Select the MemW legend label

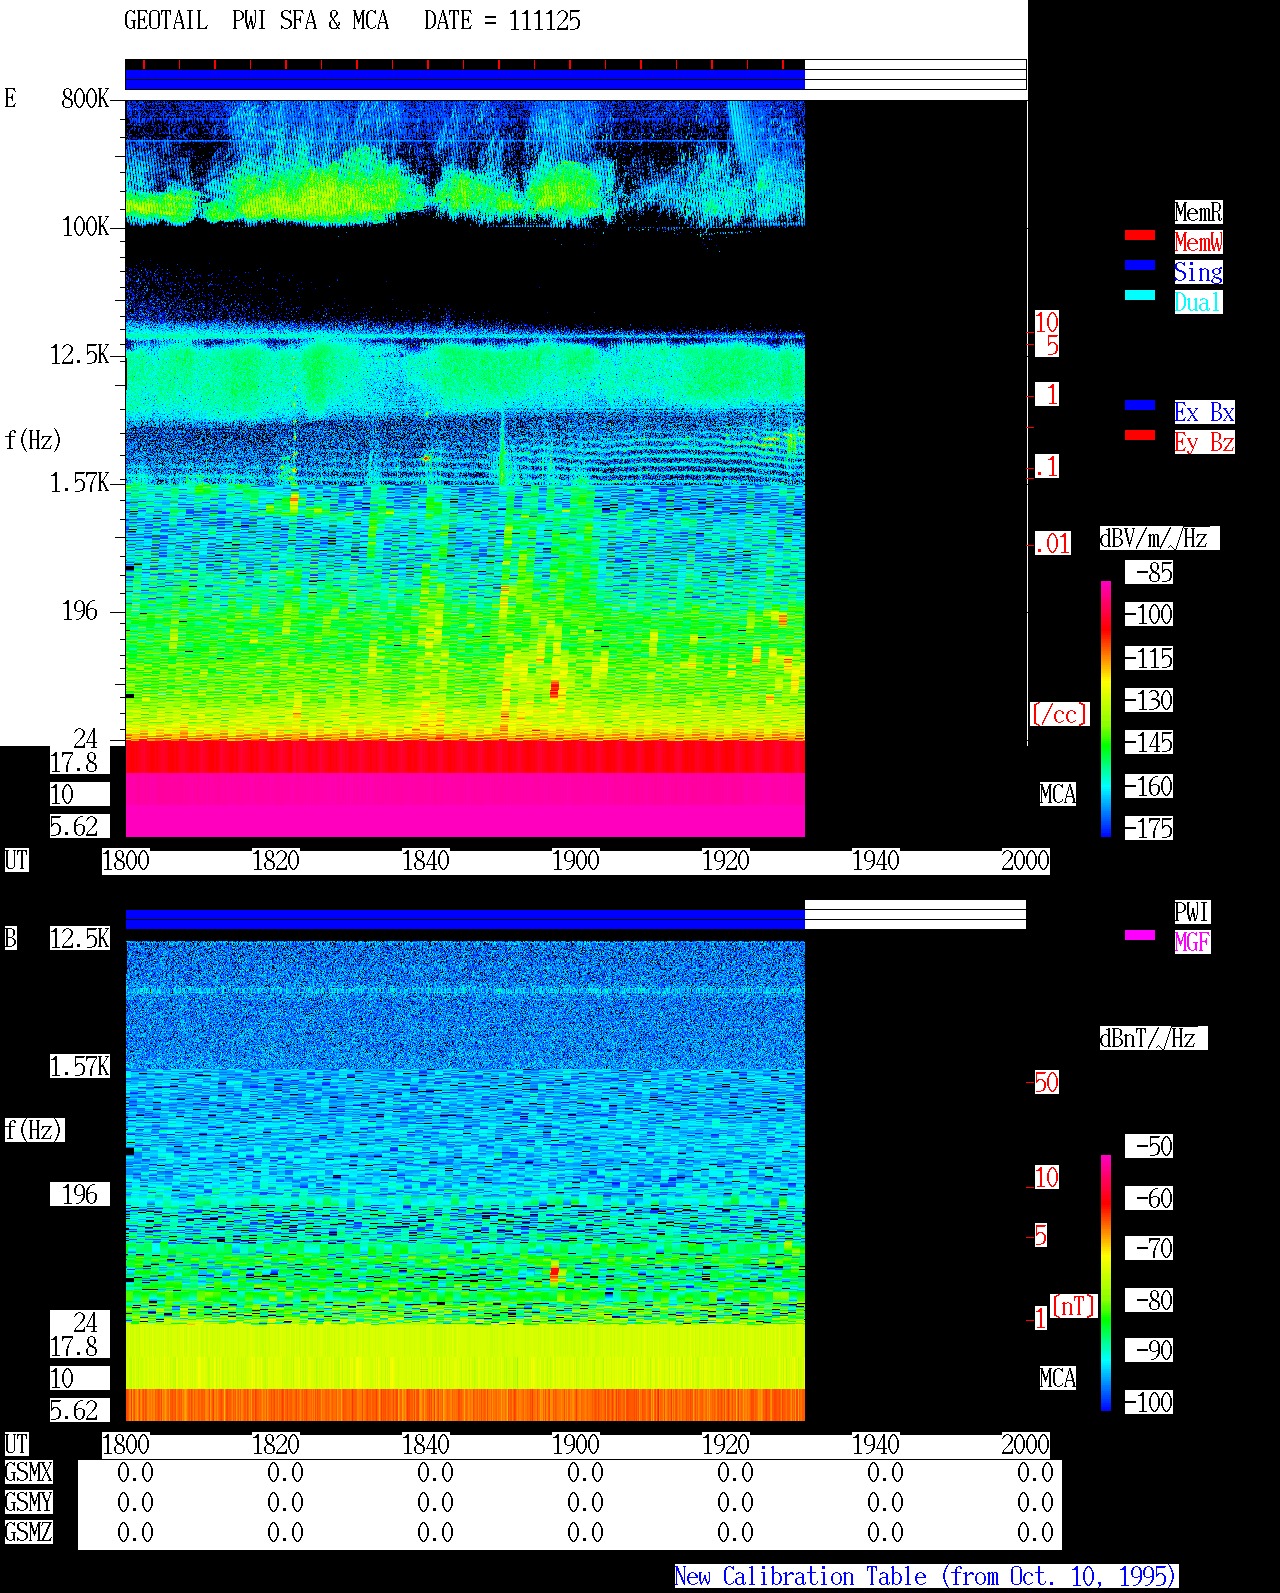click(1198, 242)
